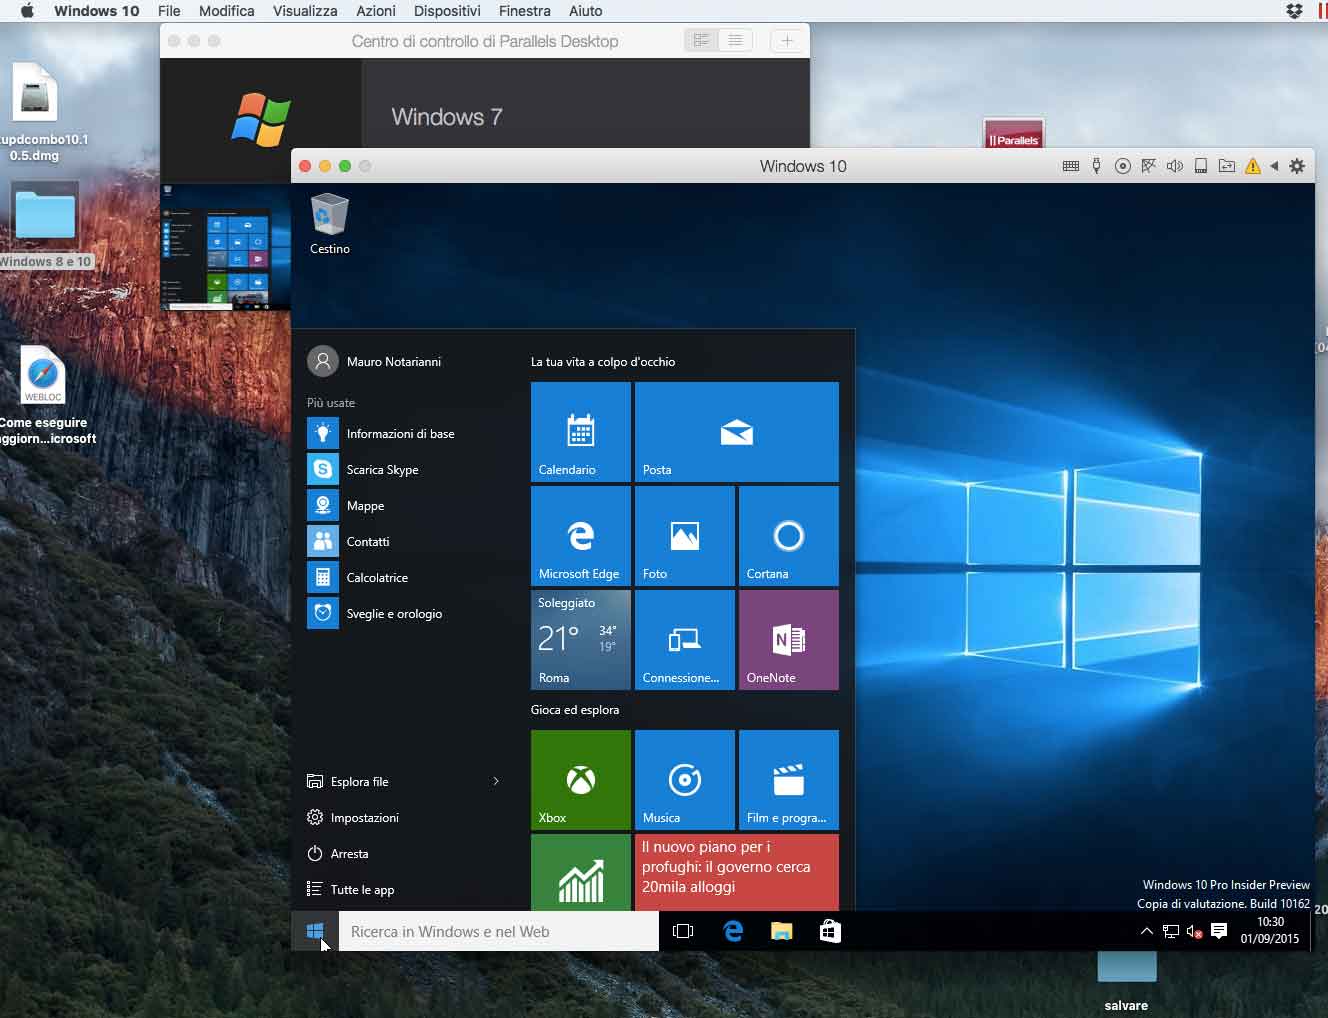Open Tutte le app list
This screenshot has width=1328, height=1018.
coord(362,890)
